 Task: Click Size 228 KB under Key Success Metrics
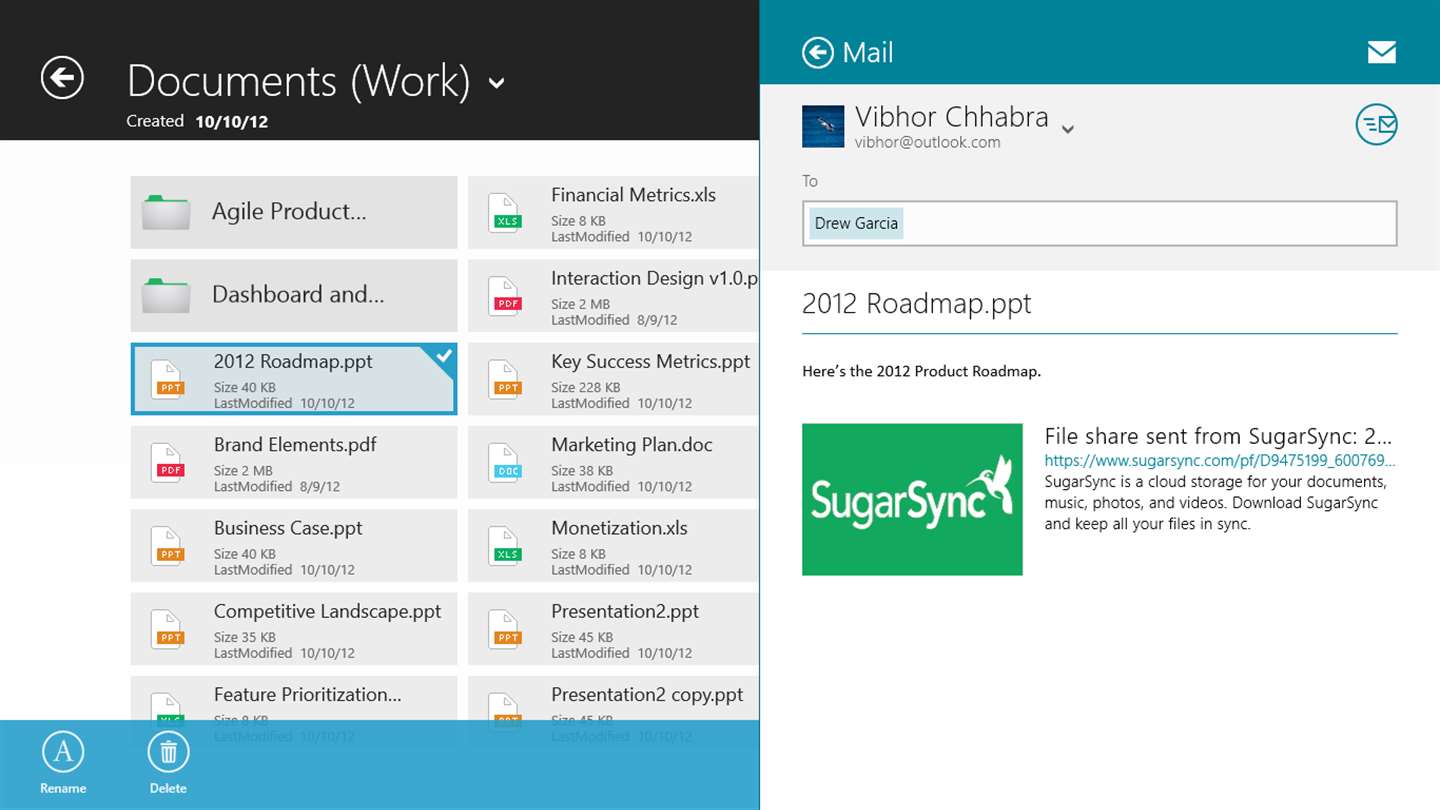pos(586,387)
